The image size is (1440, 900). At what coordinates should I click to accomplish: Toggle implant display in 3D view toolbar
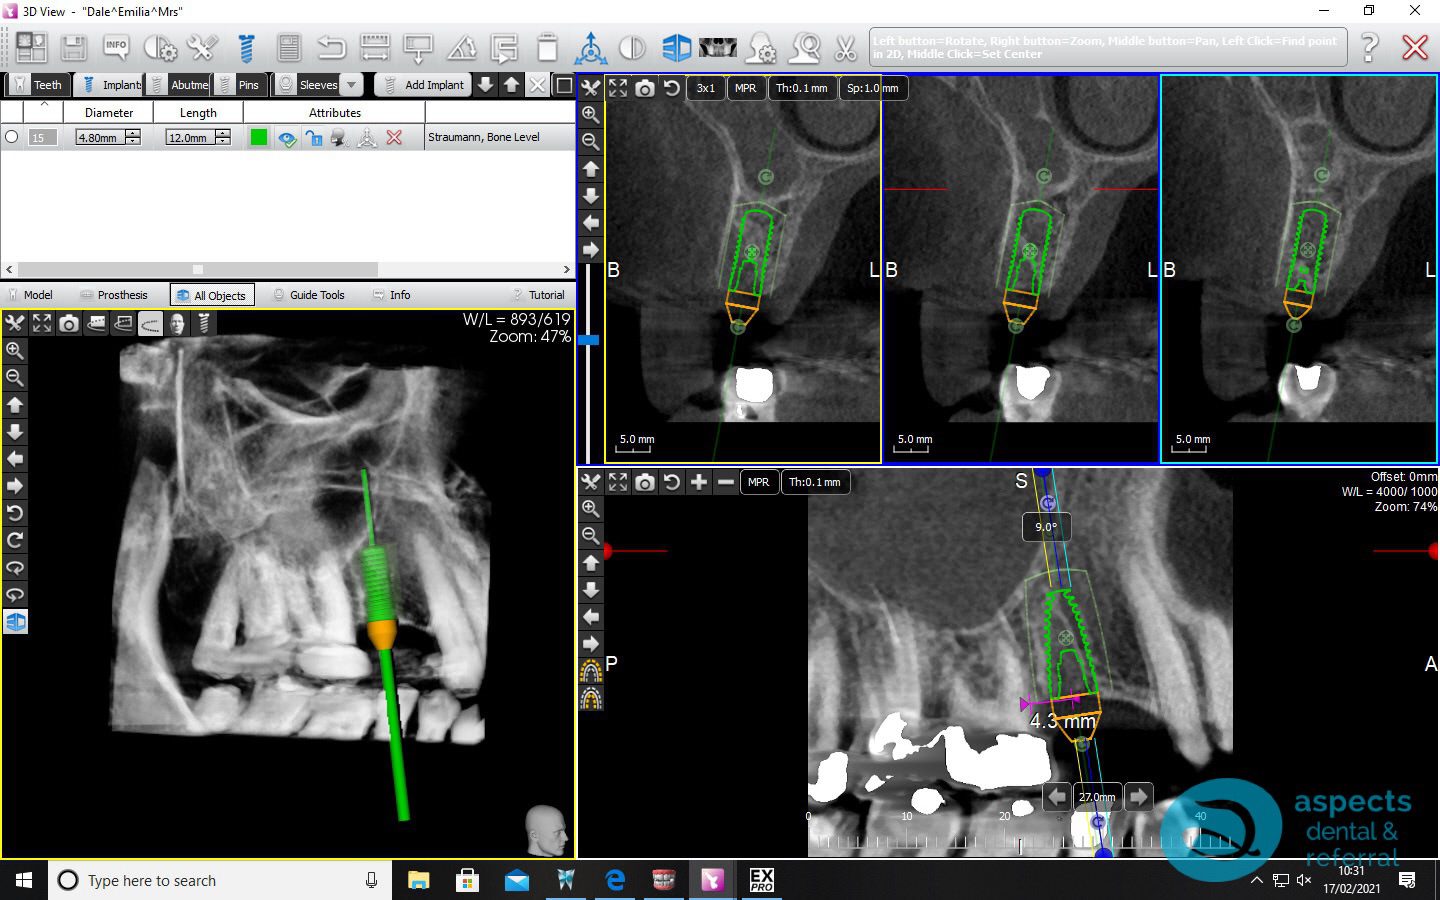[204, 323]
